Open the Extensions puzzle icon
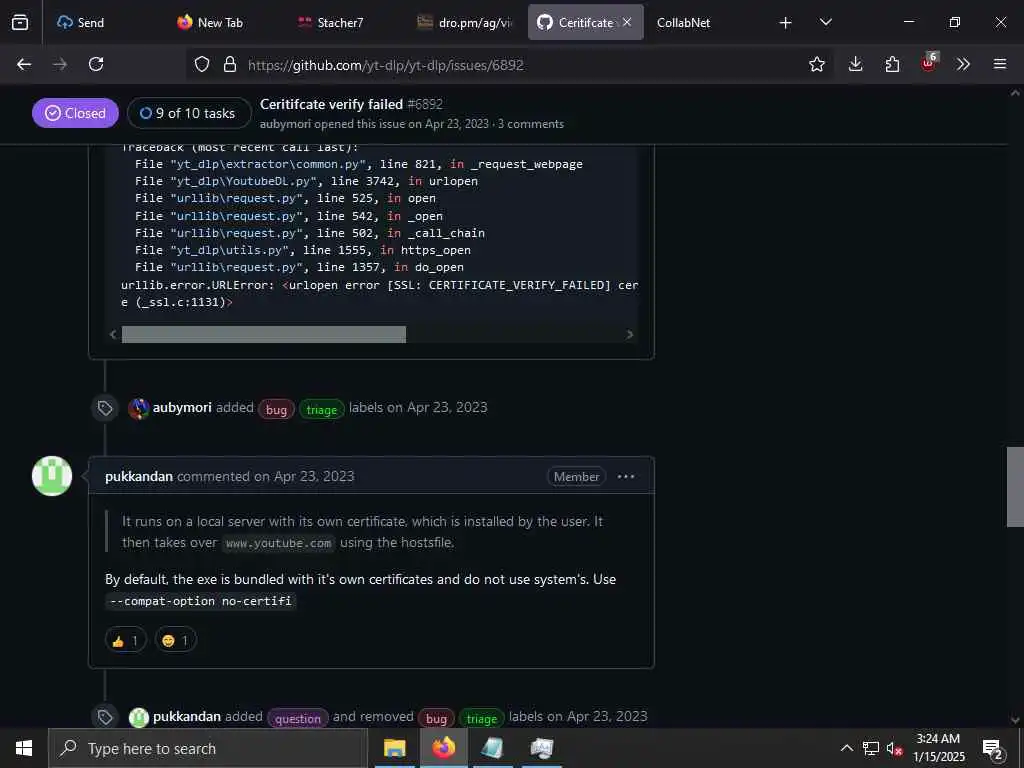Viewport: 1024px width, 768px height. coord(892,64)
